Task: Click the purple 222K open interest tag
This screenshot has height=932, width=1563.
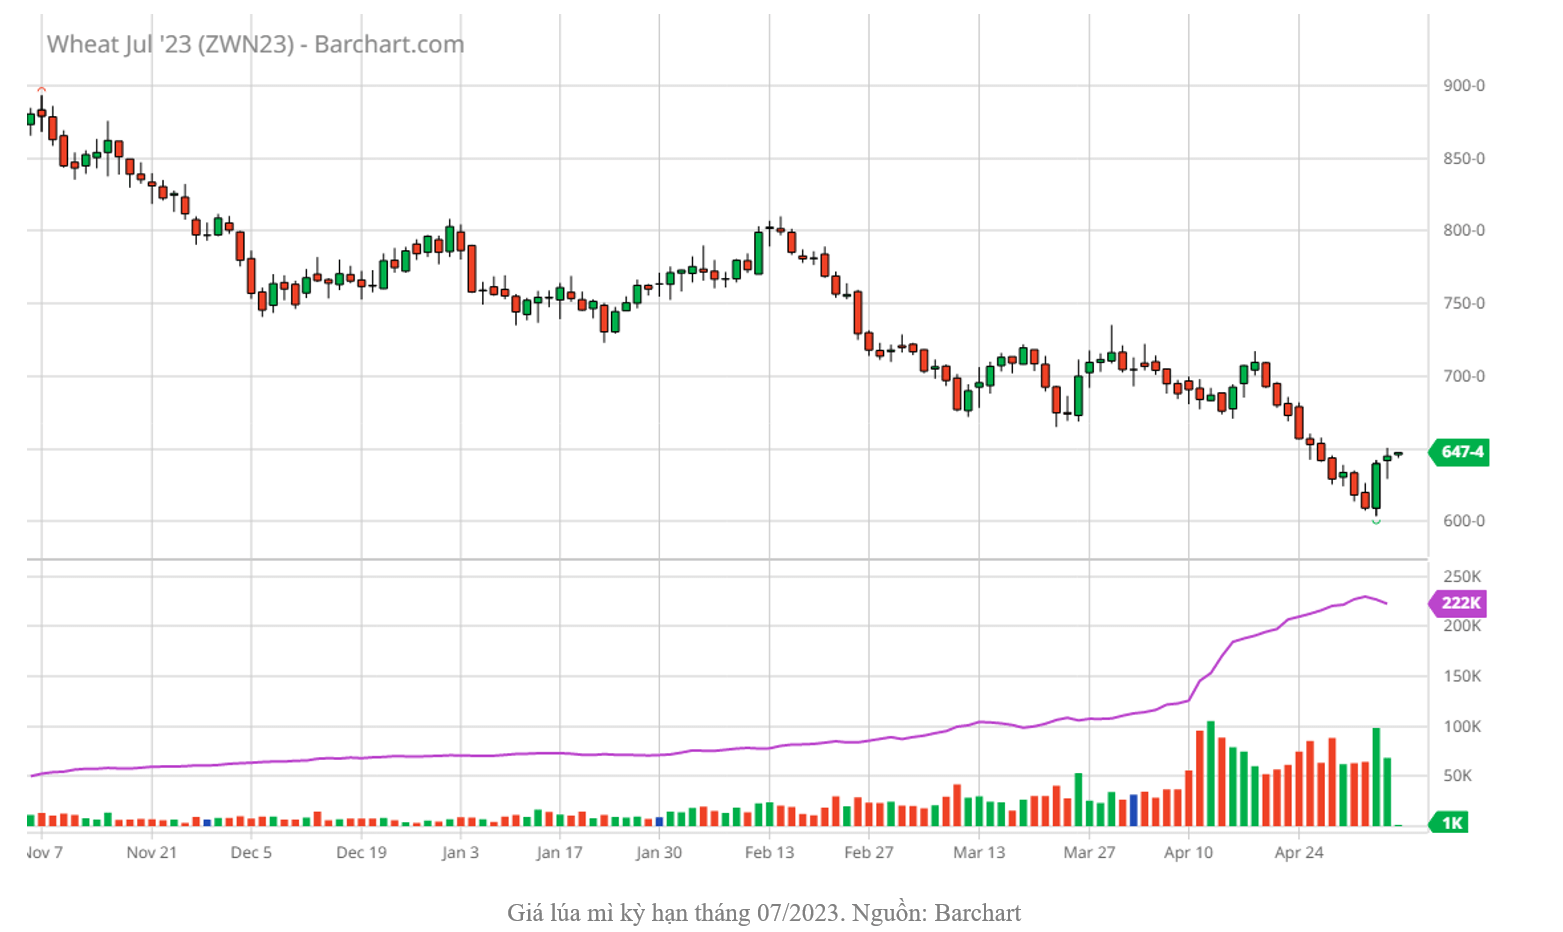Action: tap(1457, 603)
